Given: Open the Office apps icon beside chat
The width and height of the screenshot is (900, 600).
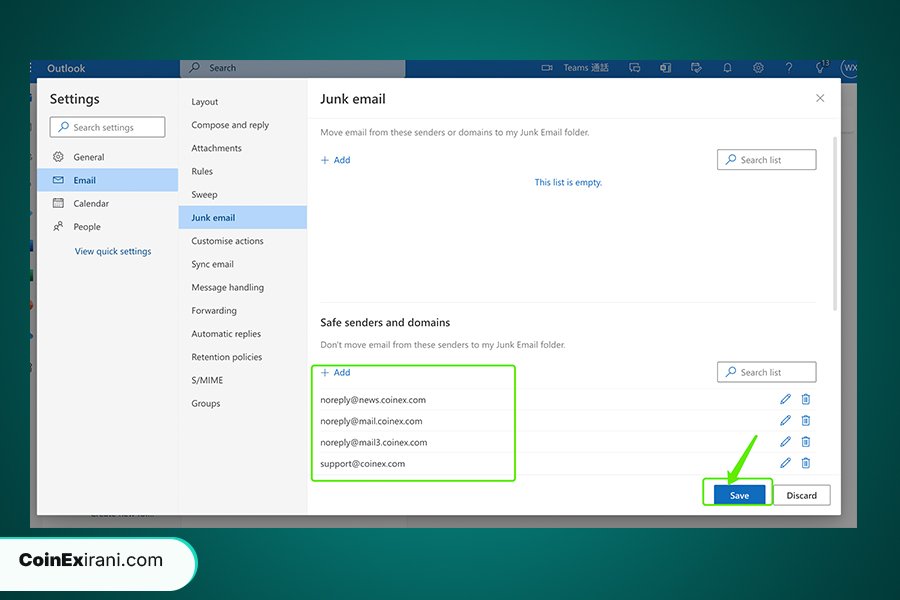Looking at the screenshot, I should [x=665, y=68].
